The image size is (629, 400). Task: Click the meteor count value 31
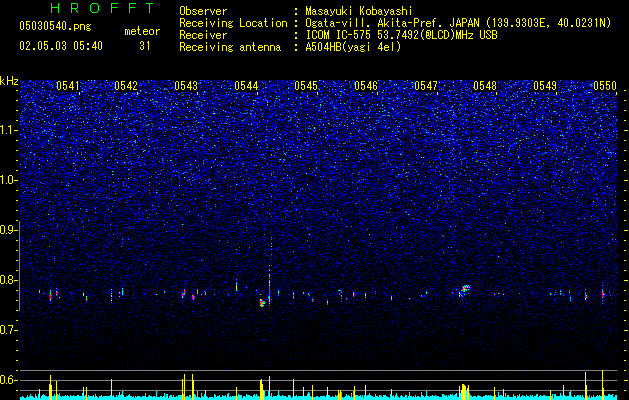pos(145,46)
